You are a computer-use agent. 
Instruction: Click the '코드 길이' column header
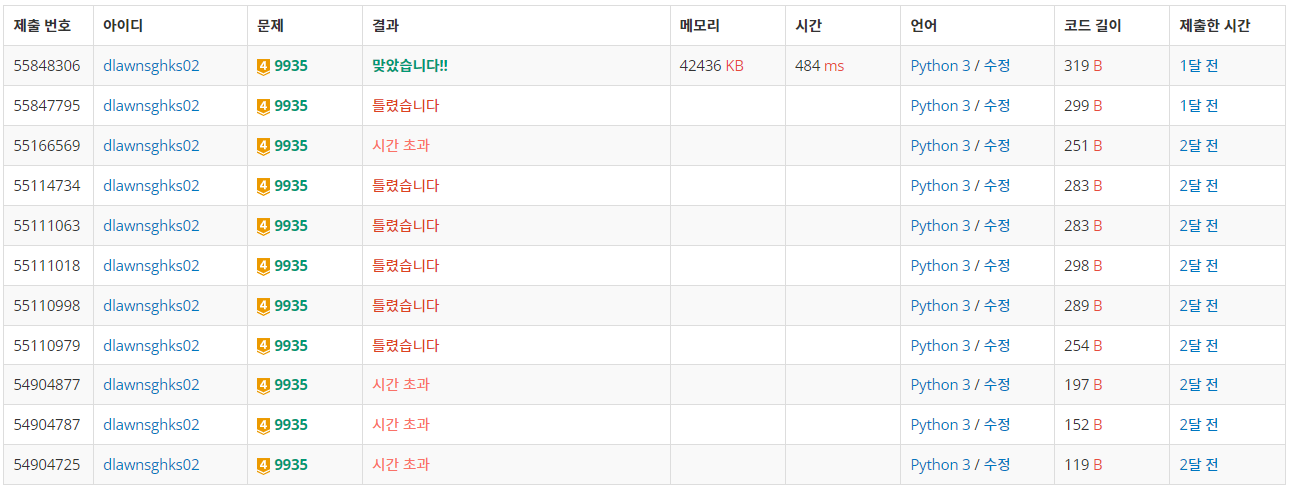coord(1093,26)
